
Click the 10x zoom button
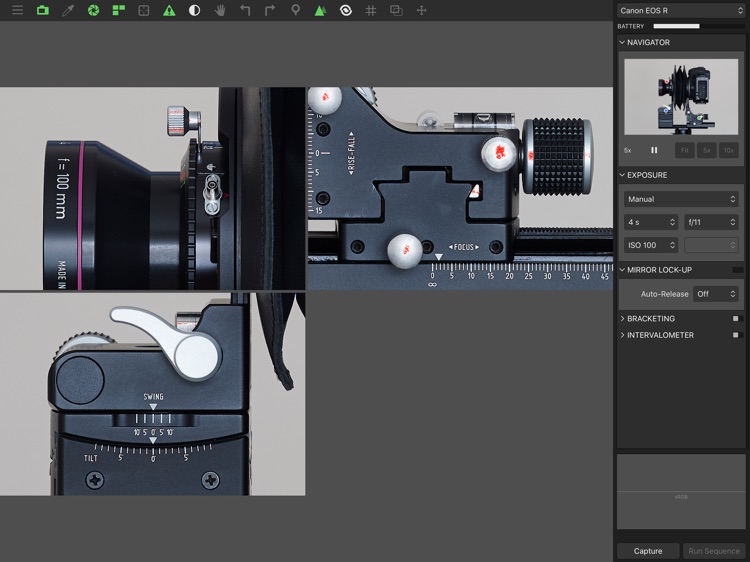point(728,150)
